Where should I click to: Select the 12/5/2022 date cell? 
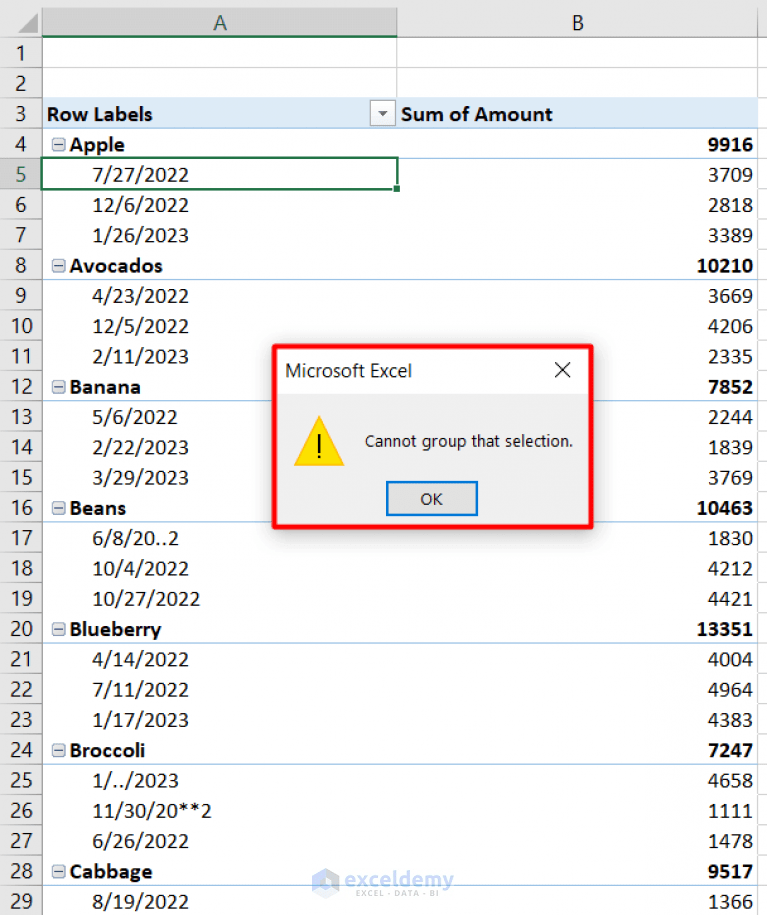219,326
